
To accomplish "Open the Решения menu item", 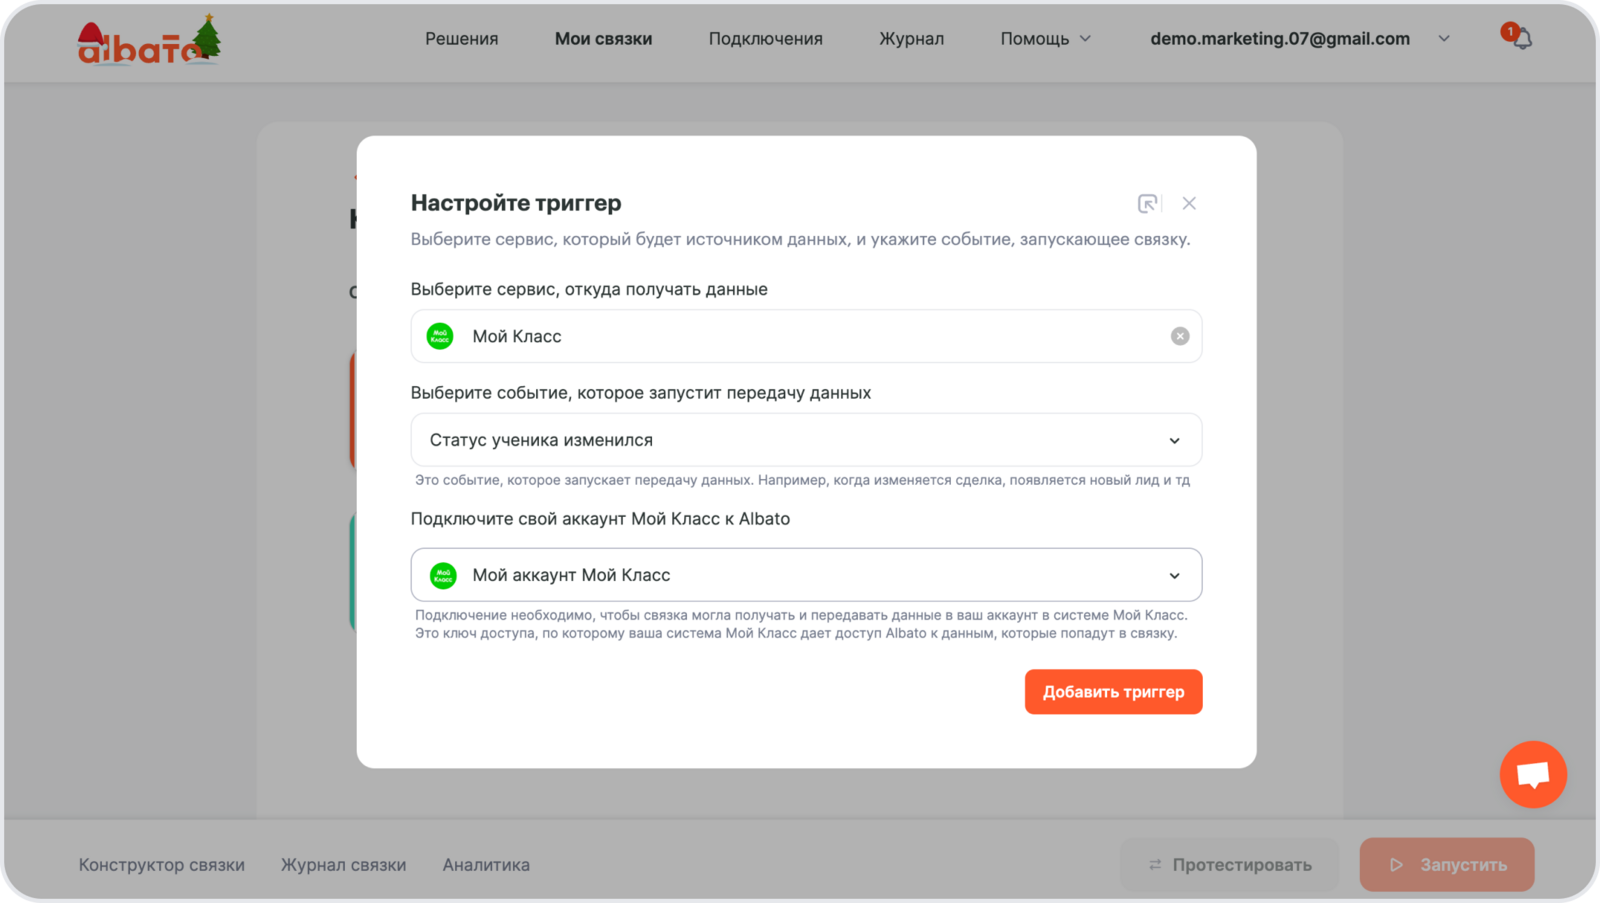I will coord(461,39).
